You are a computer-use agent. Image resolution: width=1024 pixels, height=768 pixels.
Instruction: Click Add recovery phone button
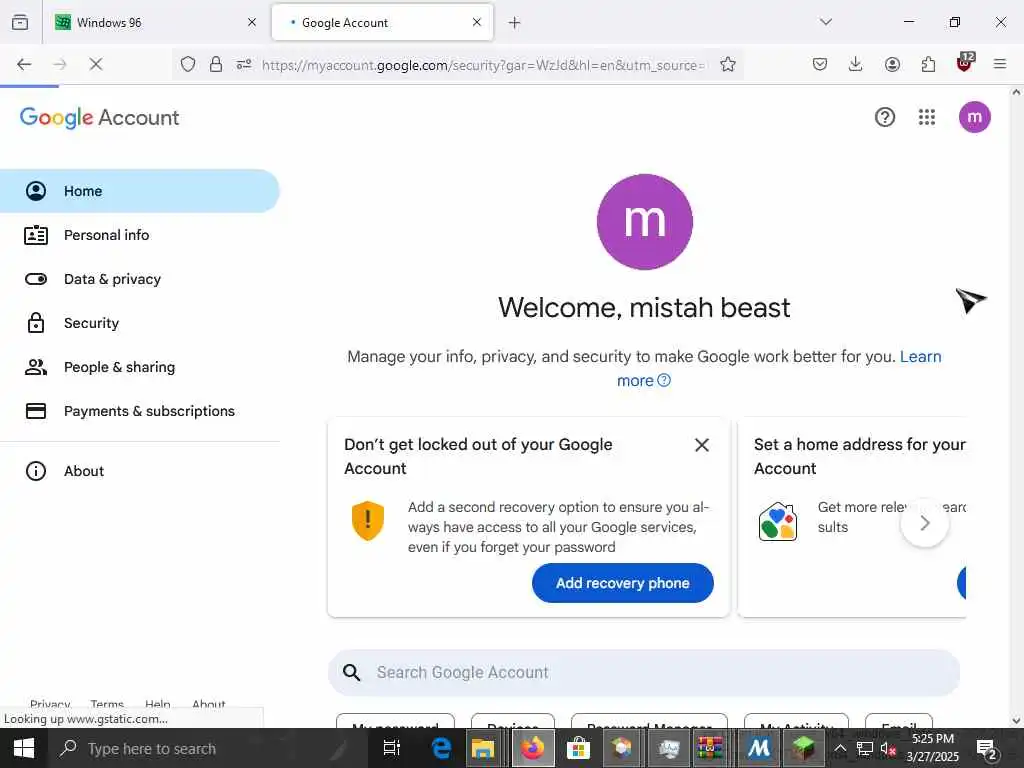622,583
